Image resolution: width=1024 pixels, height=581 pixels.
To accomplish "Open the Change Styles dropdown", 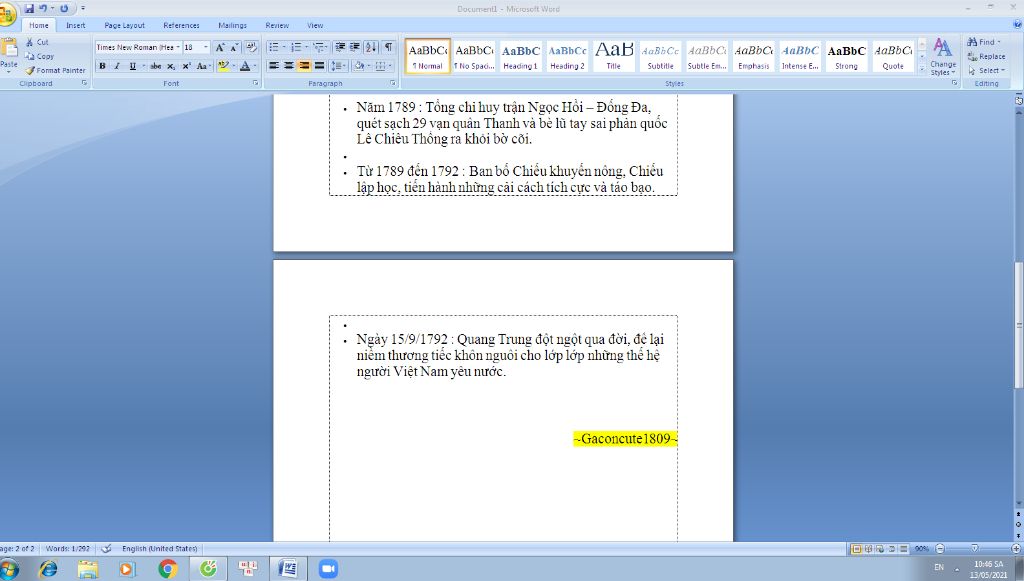I will 942,56.
